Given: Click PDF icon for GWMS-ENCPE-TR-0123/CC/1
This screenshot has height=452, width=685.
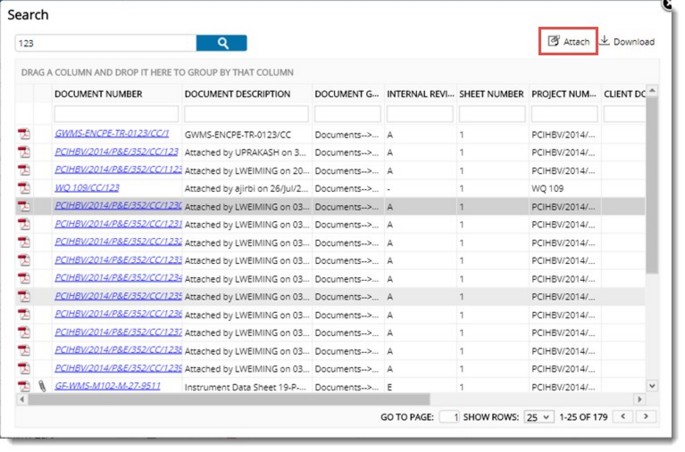Looking at the screenshot, I should 24,133.
